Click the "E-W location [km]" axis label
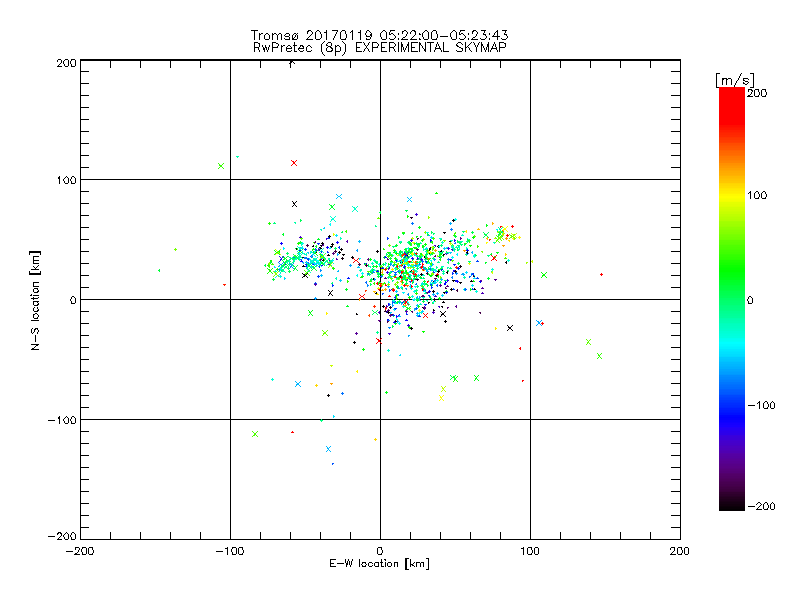 [379, 564]
